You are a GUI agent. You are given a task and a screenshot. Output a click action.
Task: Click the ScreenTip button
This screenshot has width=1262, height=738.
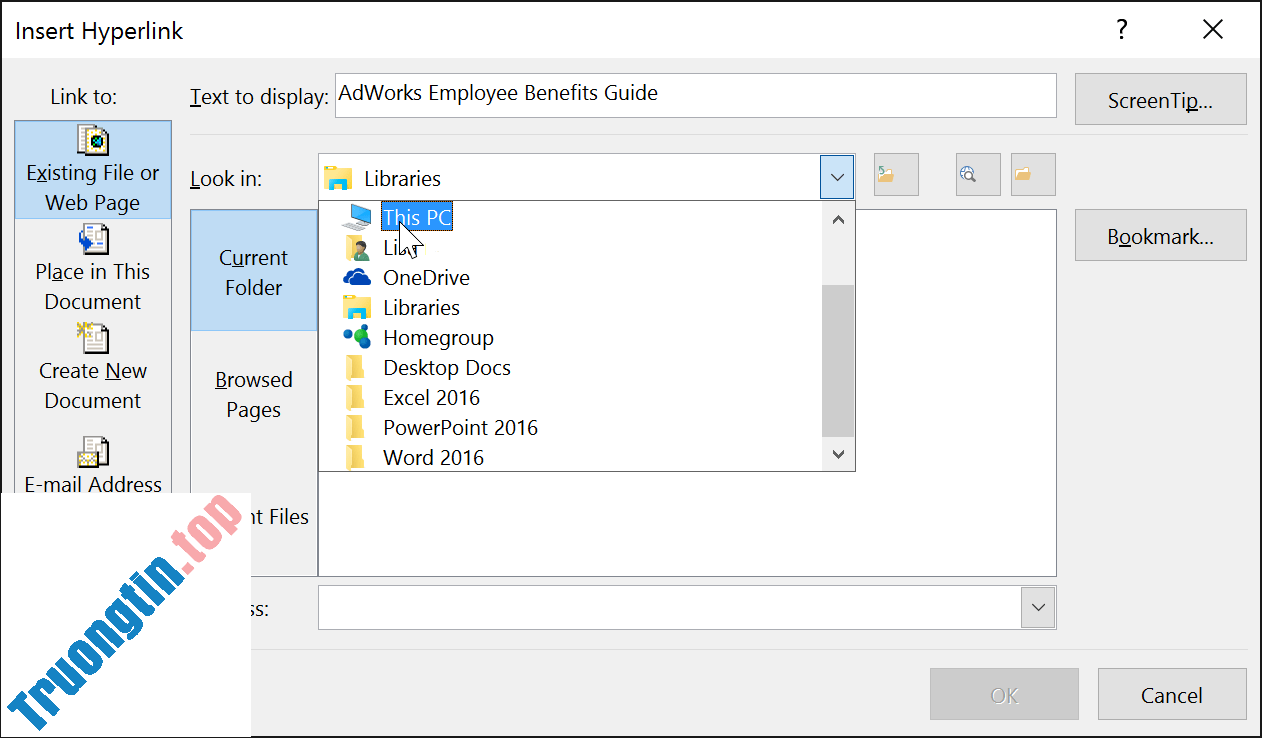[1160, 99]
